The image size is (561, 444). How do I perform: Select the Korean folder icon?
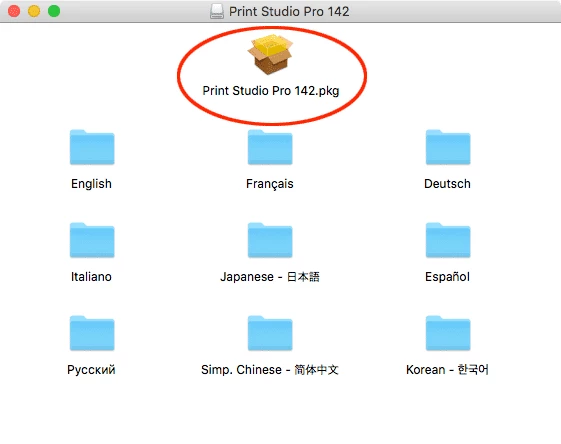pos(448,333)
